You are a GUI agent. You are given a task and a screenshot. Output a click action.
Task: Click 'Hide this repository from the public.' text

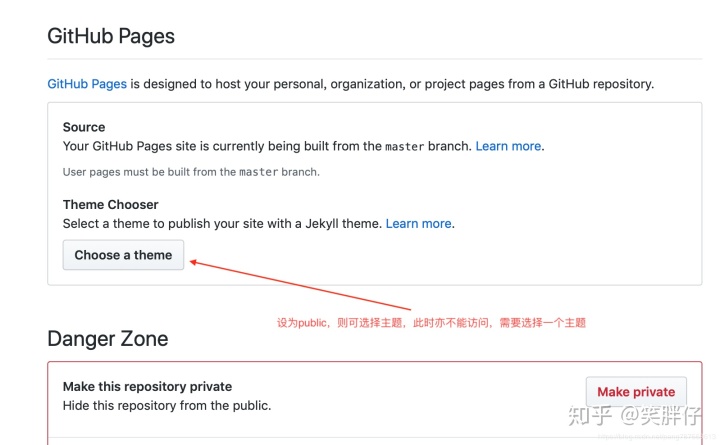click(167, 406)
